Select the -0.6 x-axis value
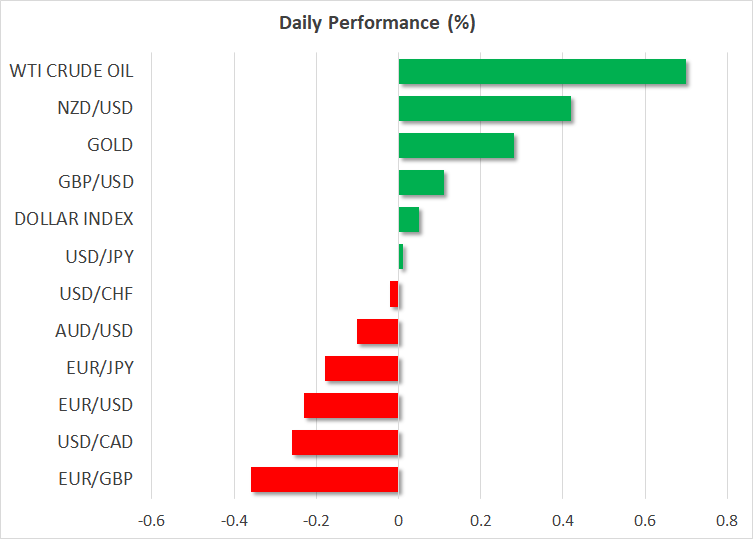The width and height of the screenshot is (753, 539). [x=150, y=521]
